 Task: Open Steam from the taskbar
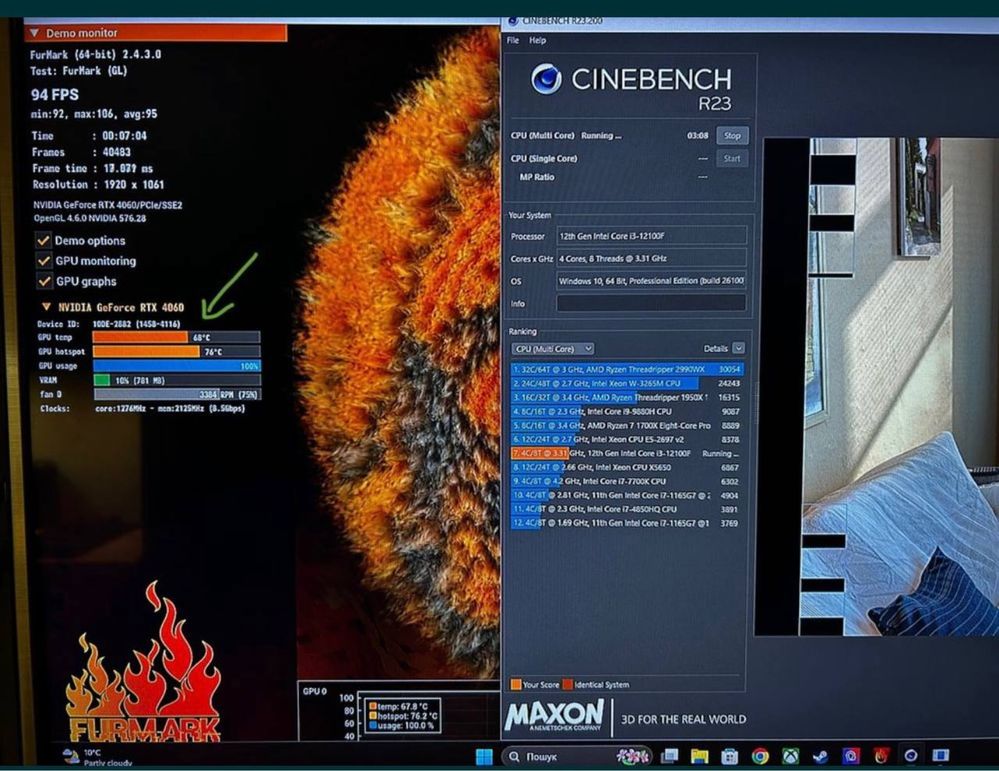pyautogui.click(x=821, y=756)
